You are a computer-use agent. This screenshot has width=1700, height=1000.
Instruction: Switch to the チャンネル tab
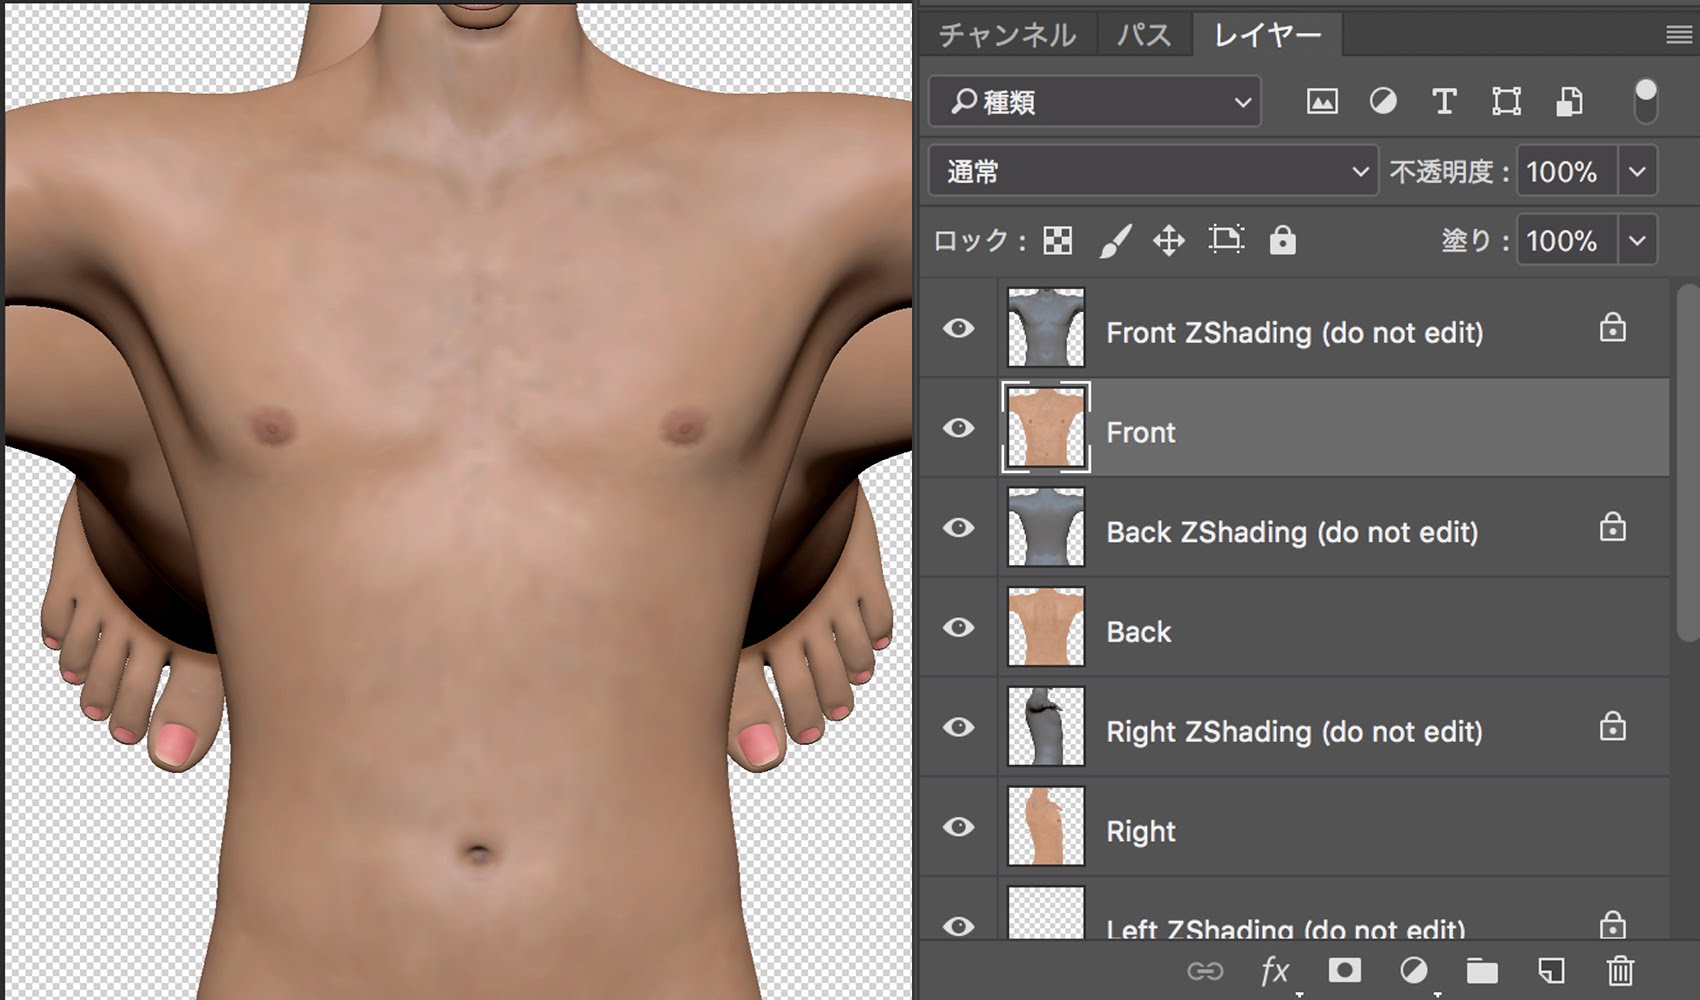1006,35
